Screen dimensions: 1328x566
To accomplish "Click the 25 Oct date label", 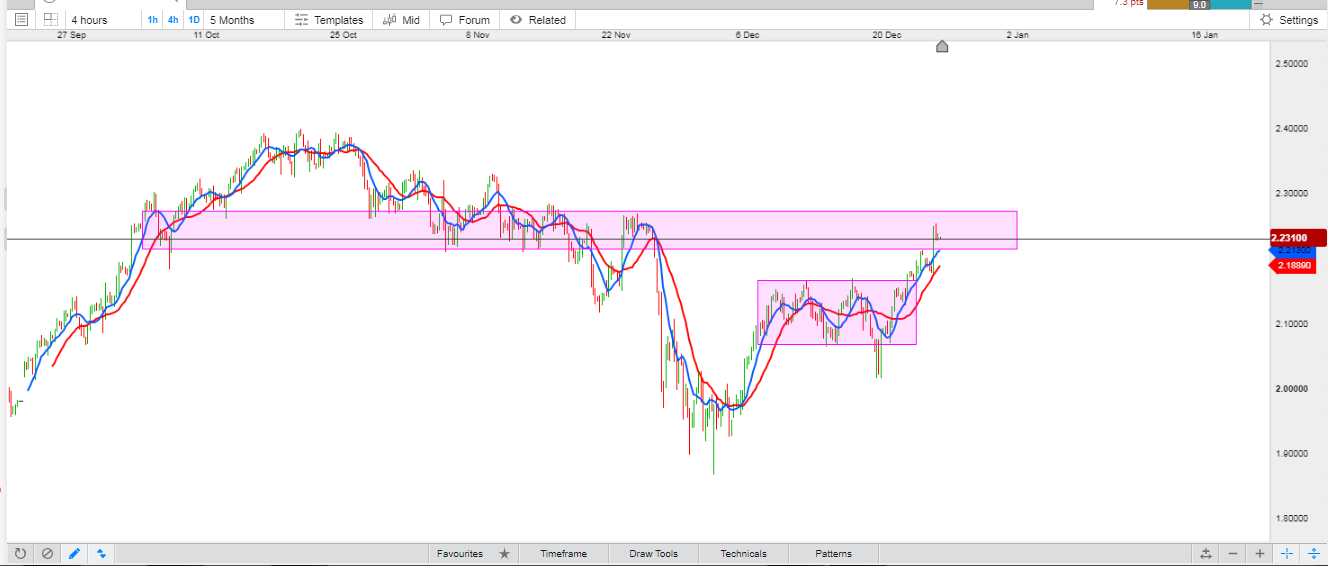I will tap(343, 35).
